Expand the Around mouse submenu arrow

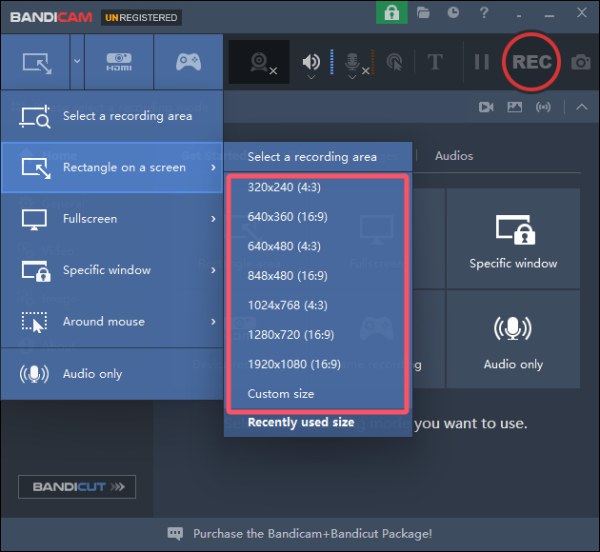tap(213, 321)
